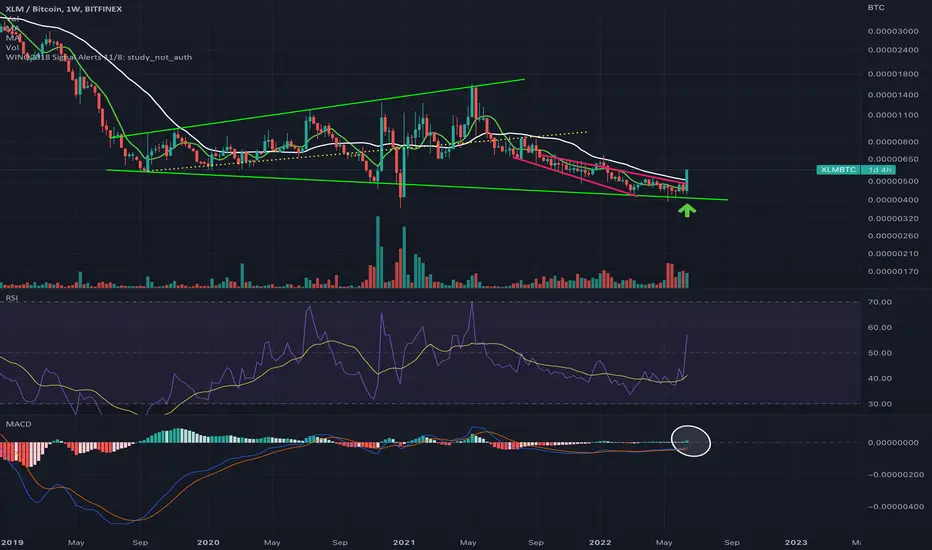Click the 0.00000650 price axis label
932x550 pixels.
tap(893, 159)
